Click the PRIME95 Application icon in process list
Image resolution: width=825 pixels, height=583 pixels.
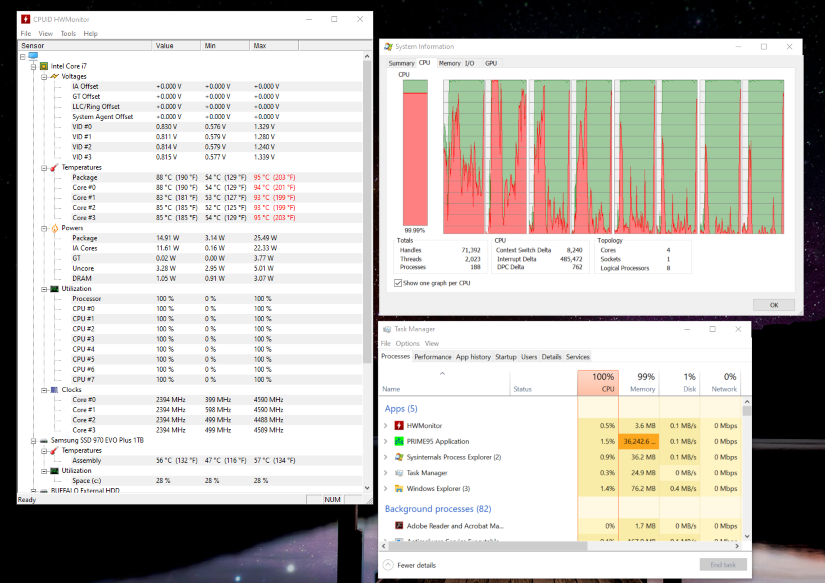(x=399, y=441)
